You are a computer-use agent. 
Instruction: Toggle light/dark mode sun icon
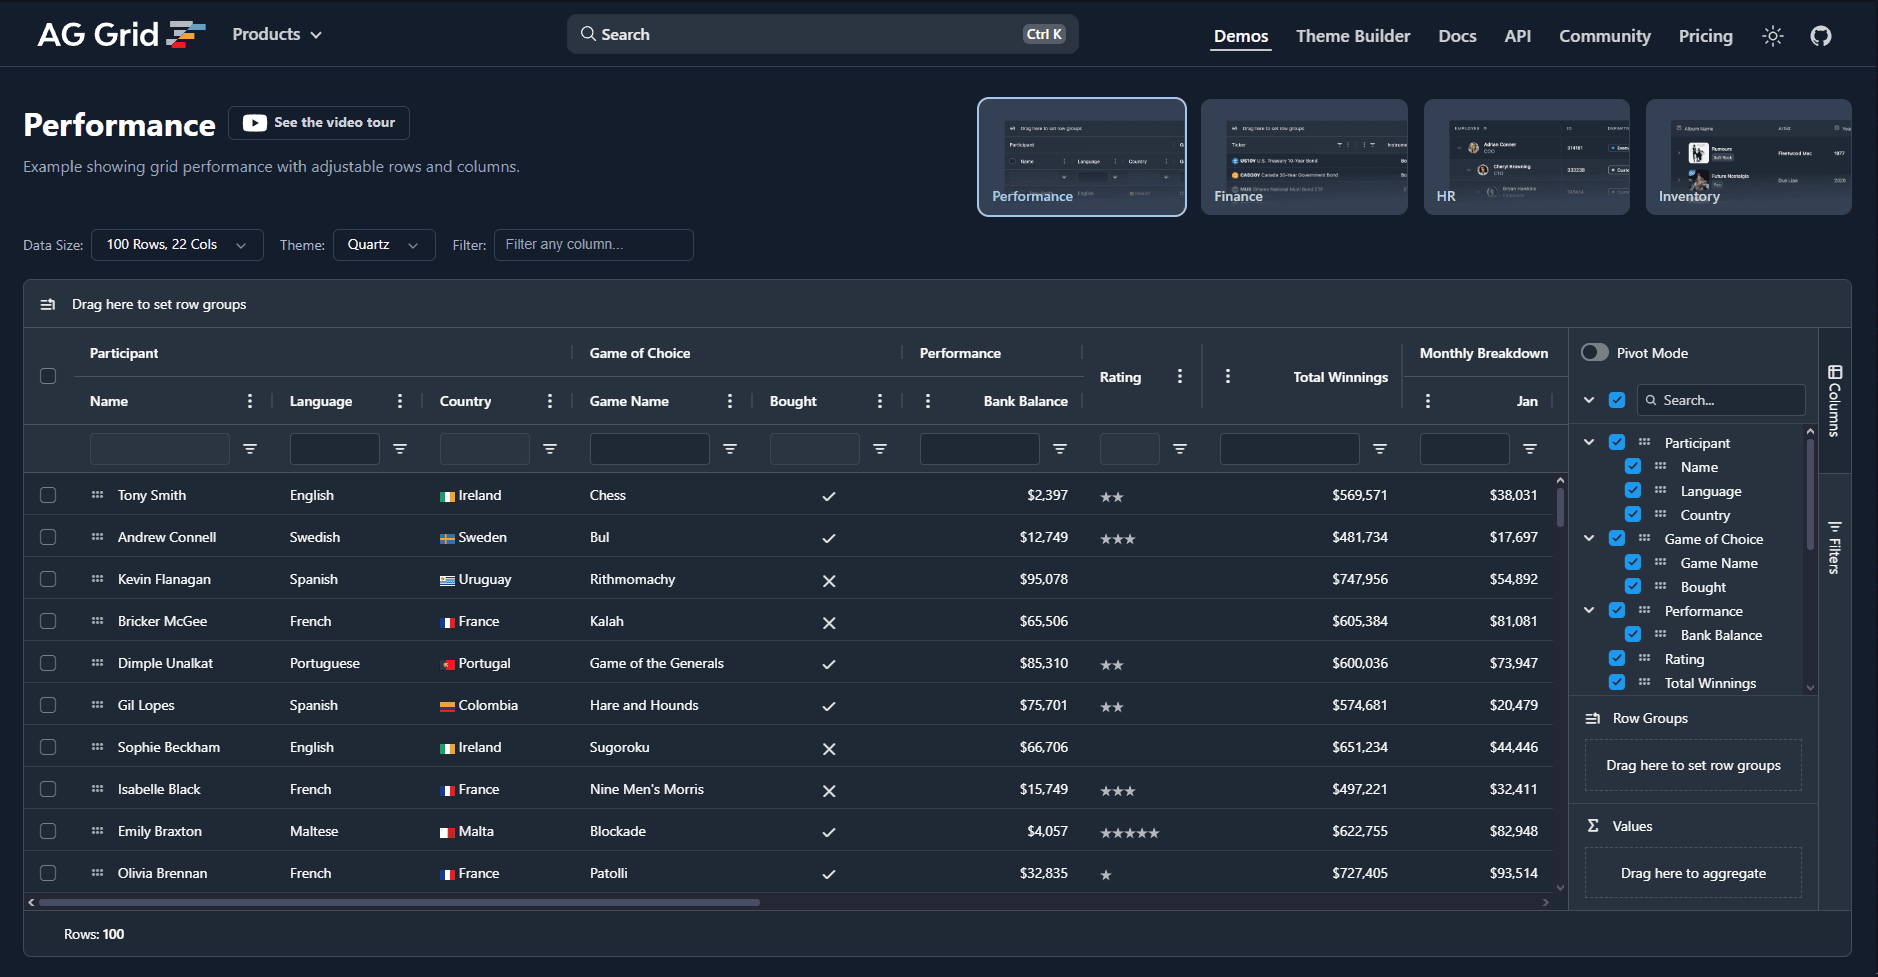pos(1773,36)
